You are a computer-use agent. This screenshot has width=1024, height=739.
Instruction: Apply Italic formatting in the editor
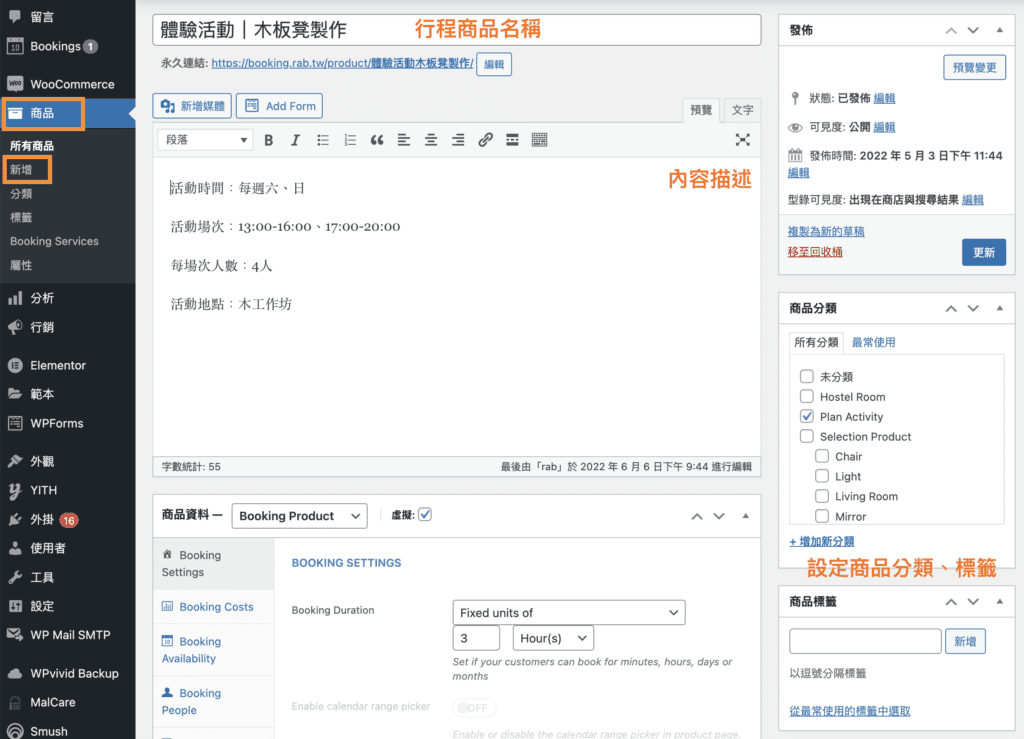pos(295,139)
